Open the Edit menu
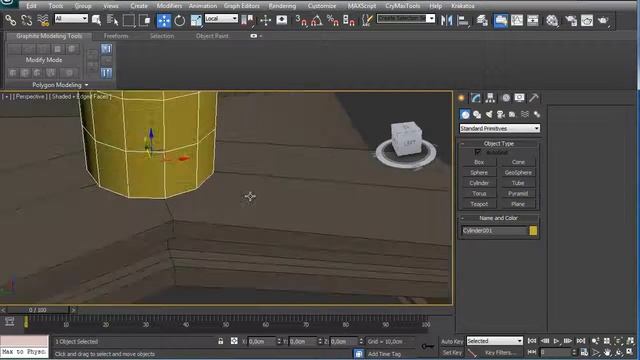640x360 pixels. [31, 6]
